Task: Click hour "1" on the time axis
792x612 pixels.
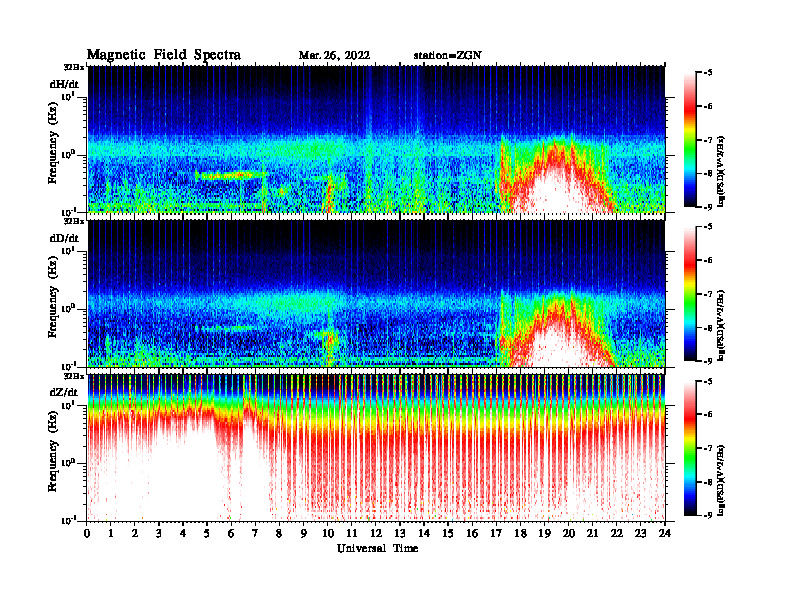Action: click(x=111, y=533)
